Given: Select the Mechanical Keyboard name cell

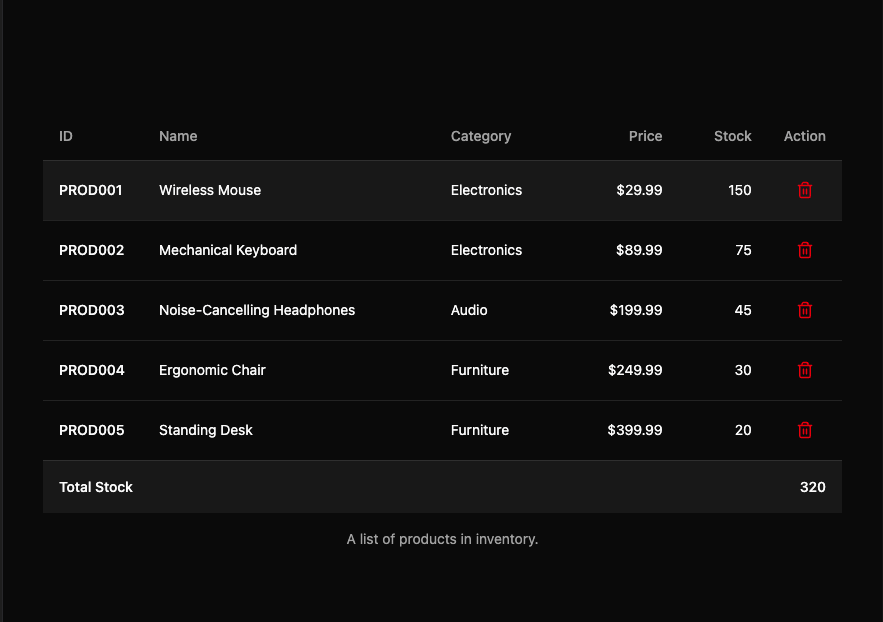Looking at the screenshot, I should pos(228,250).
